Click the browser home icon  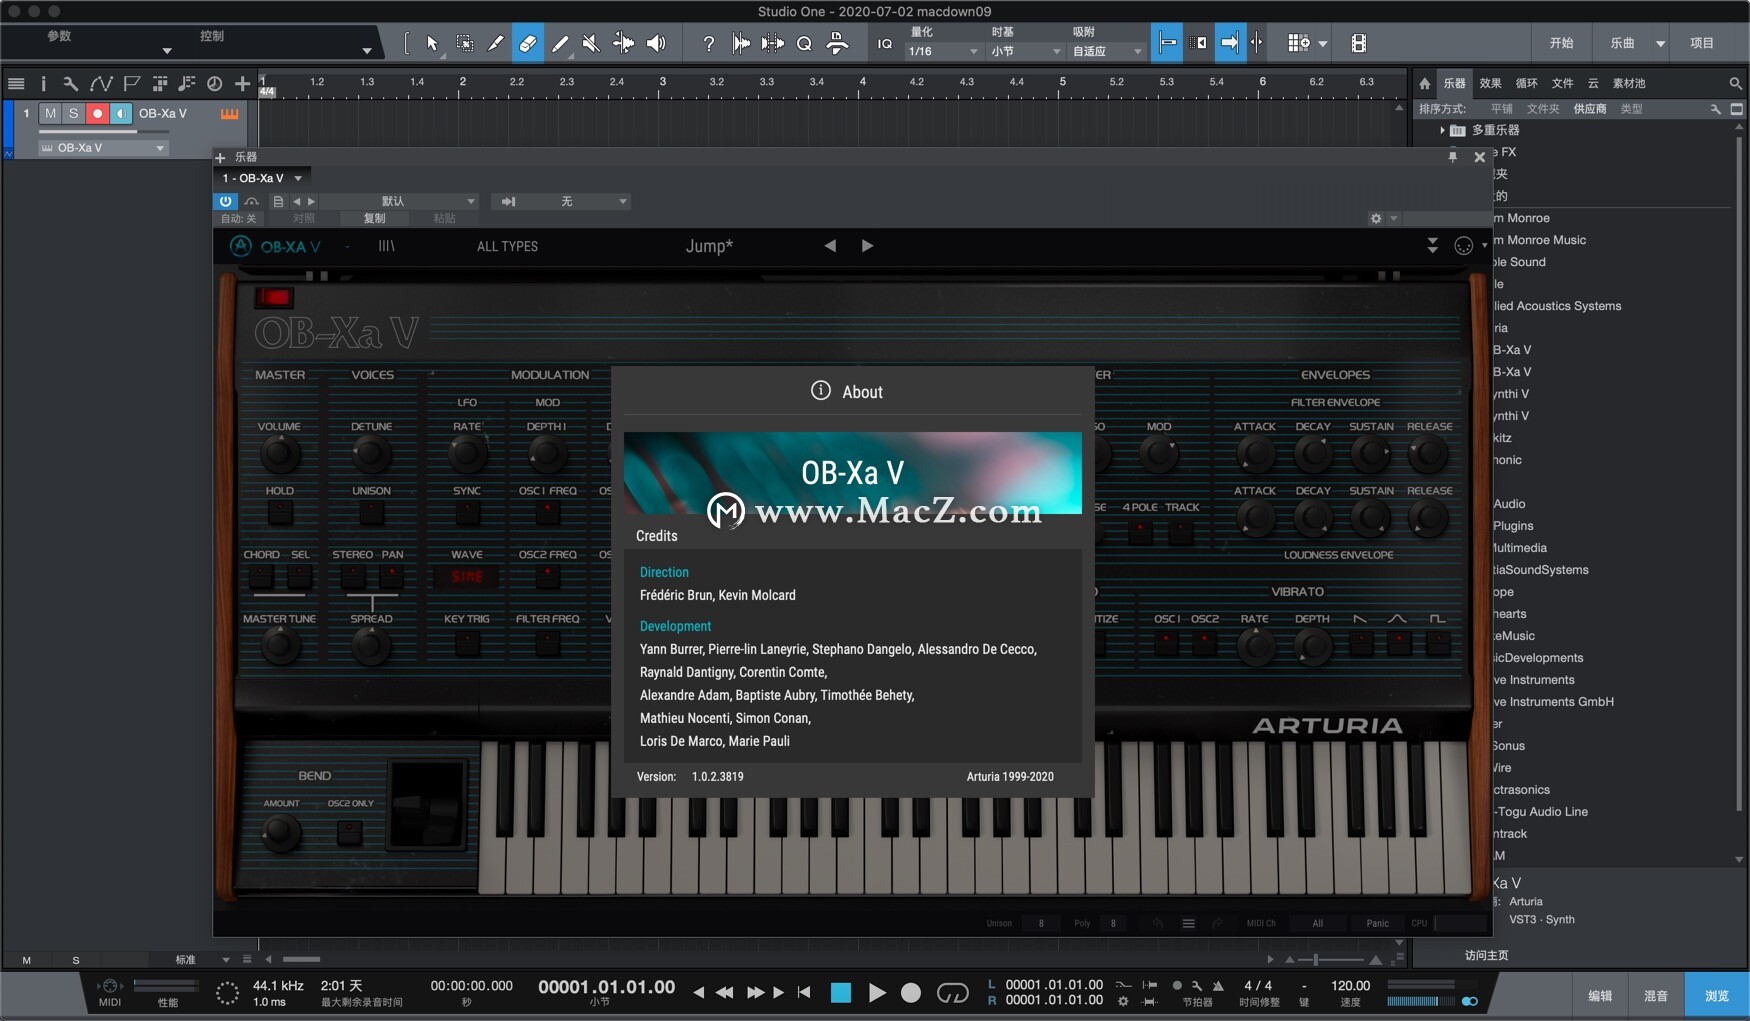1425,84
